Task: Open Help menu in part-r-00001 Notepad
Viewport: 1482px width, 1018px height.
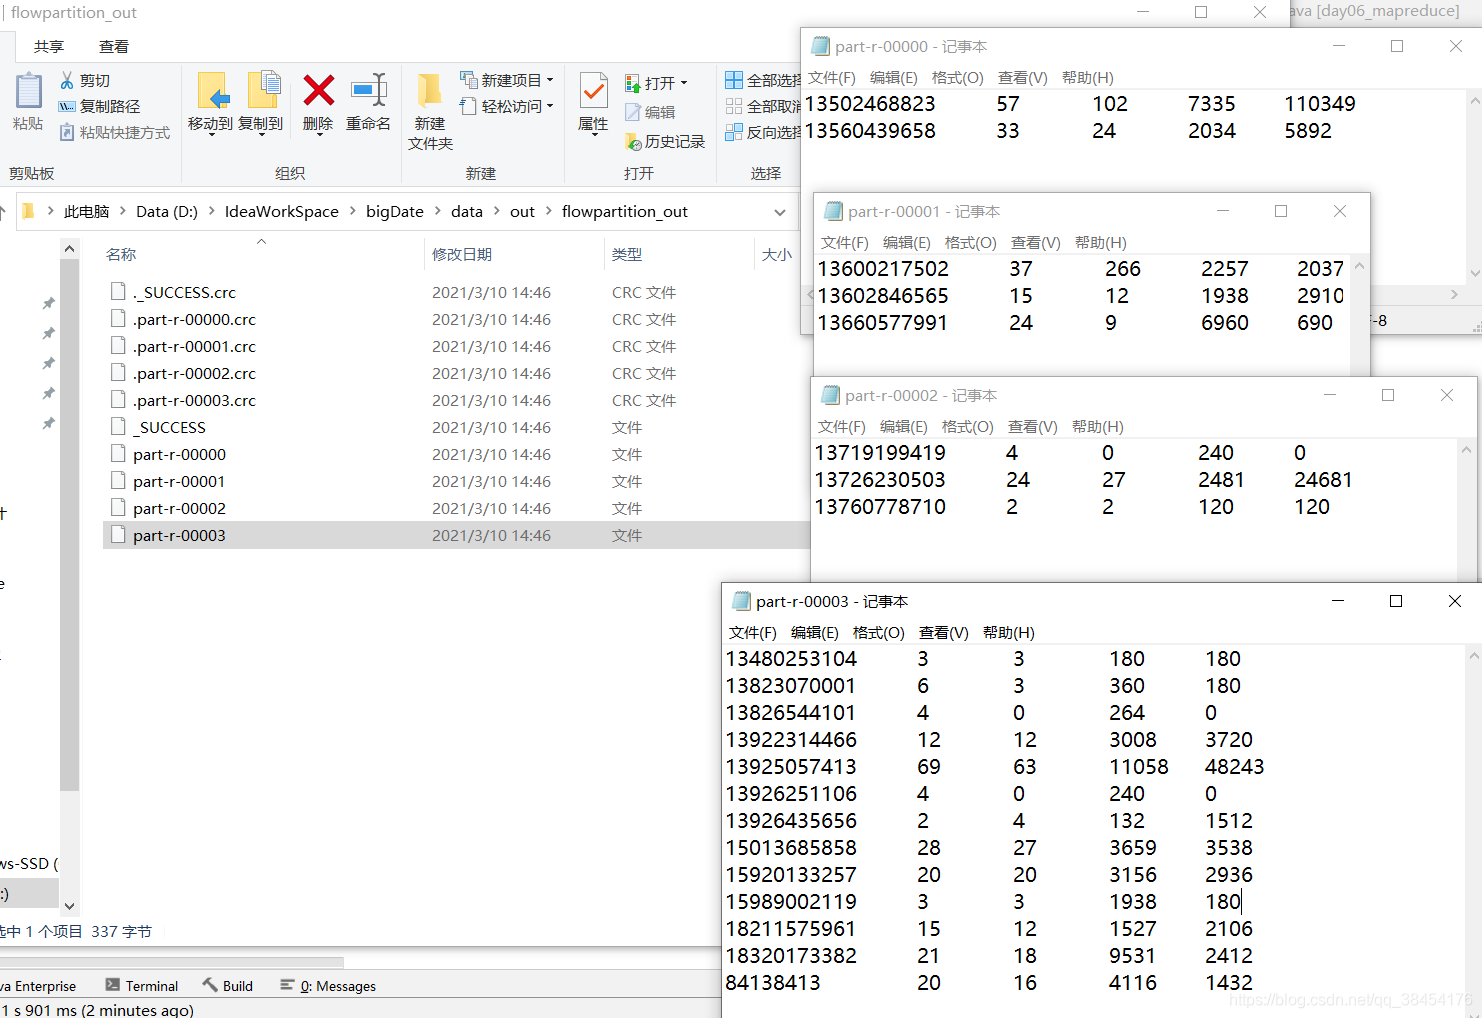Action: [x=1101, y=243]
